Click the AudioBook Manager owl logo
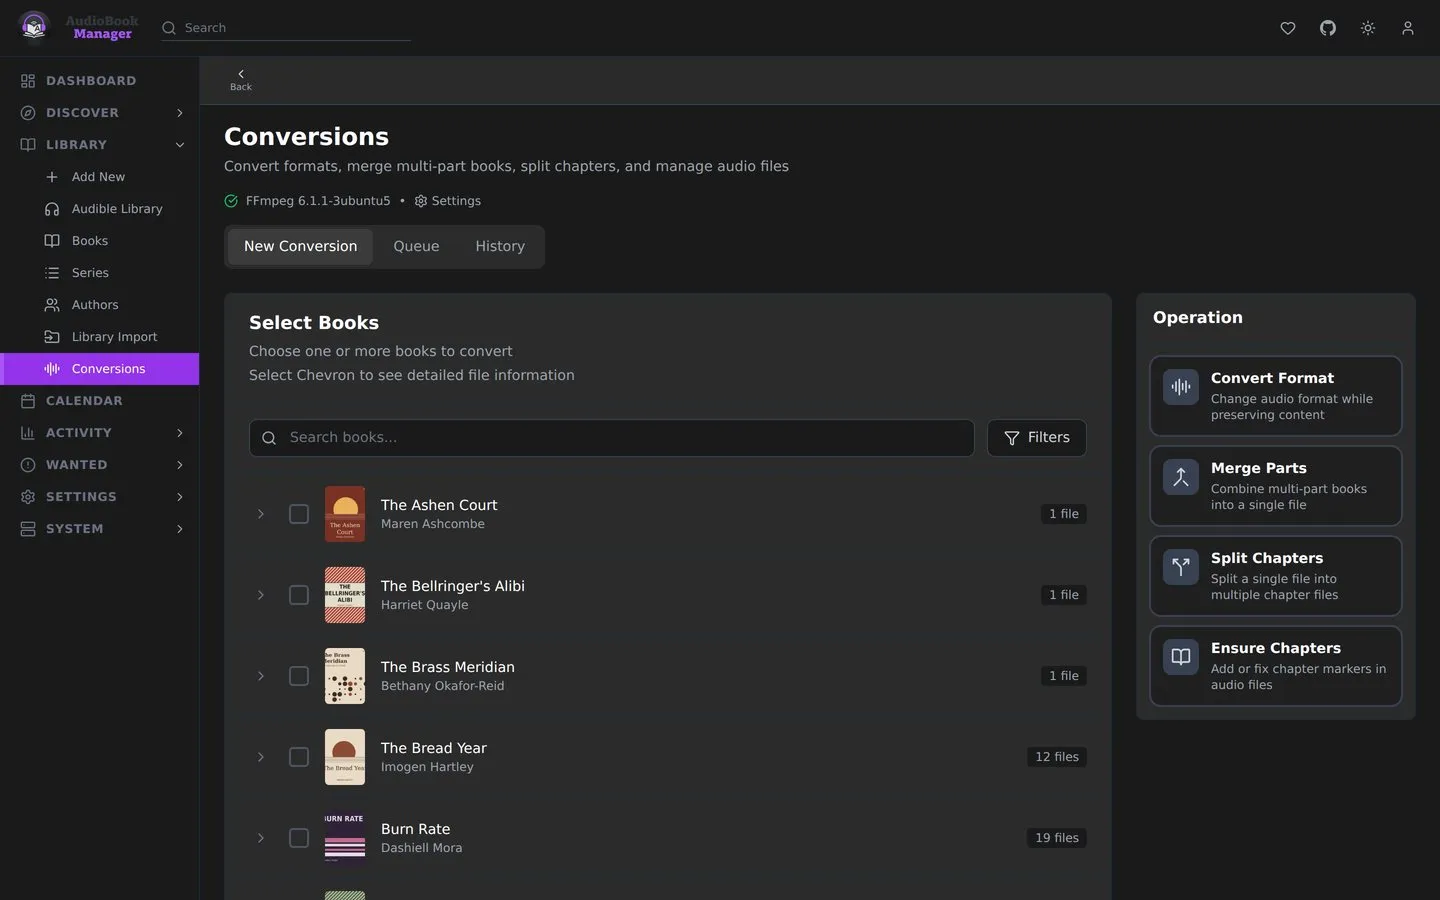The width and height of the screenshot is (1440, 900). pos(34,27)
